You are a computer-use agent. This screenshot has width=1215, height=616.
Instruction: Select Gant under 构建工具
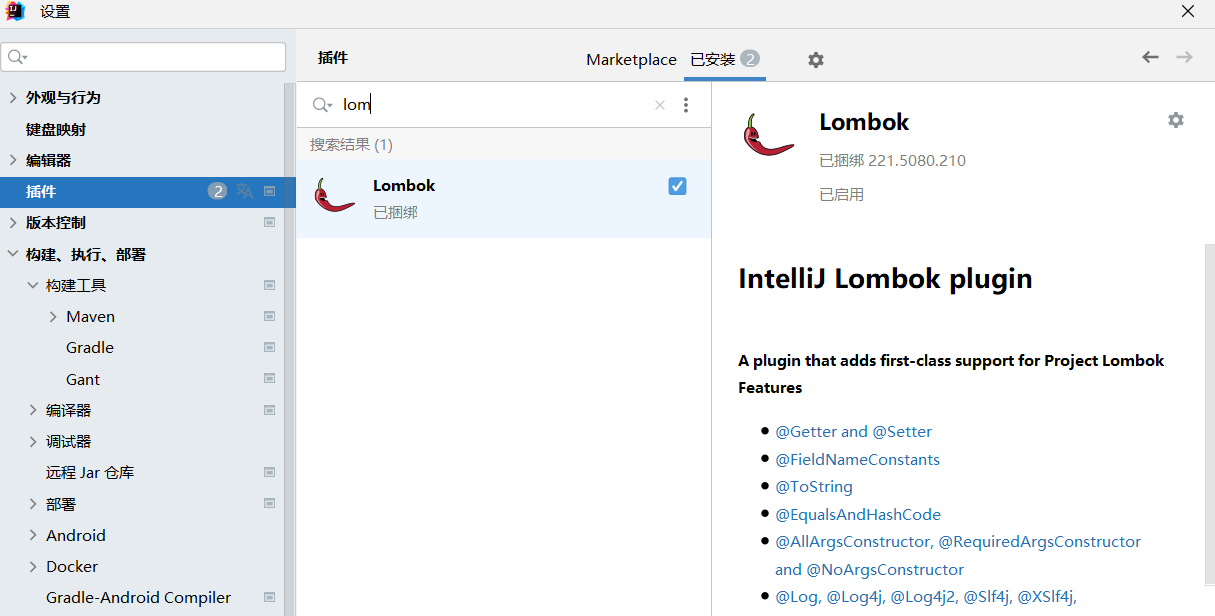coord(83,379)
